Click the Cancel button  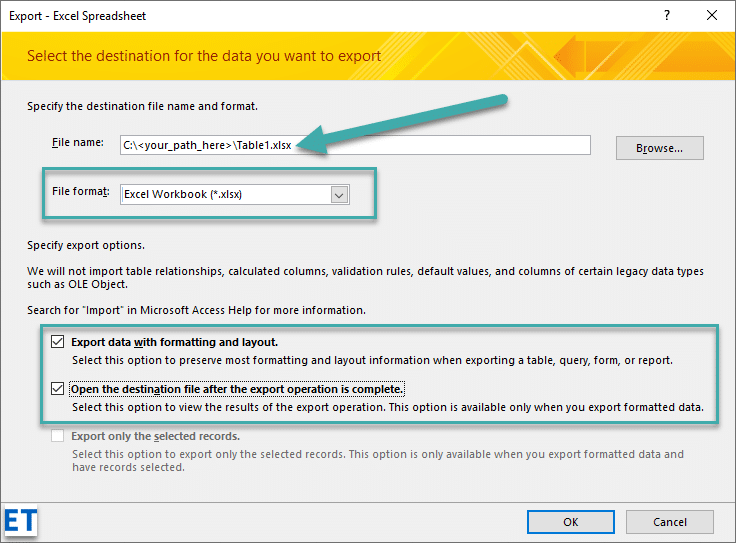point(670,522)
